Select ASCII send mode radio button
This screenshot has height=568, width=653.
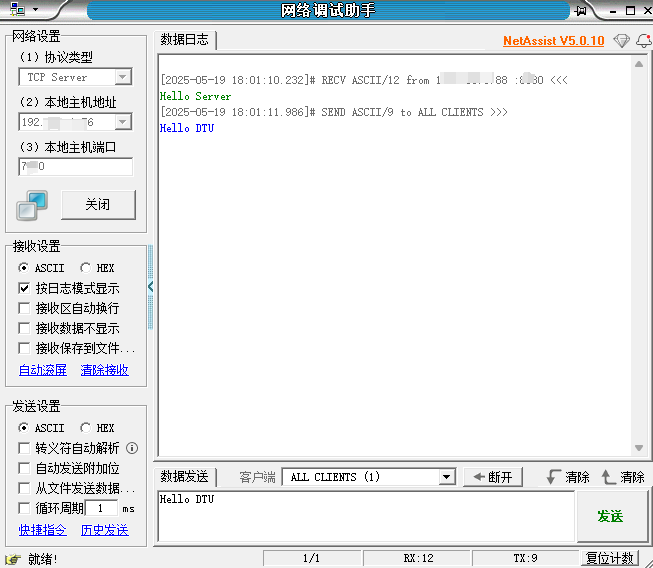pyautogui.click(x=24, y=428)
